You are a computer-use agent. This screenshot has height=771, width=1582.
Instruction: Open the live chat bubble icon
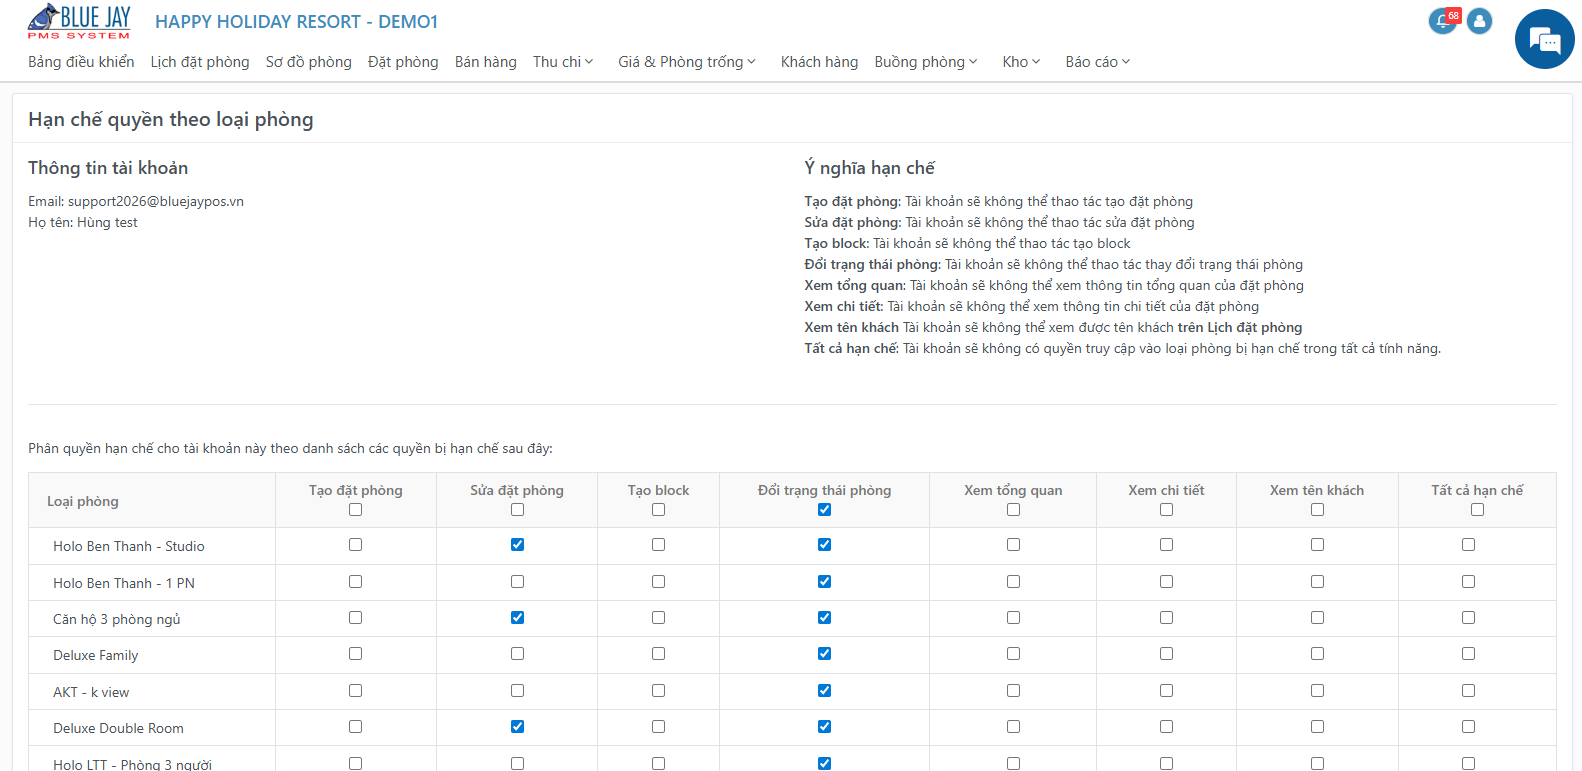click(x=1545, y=39)
